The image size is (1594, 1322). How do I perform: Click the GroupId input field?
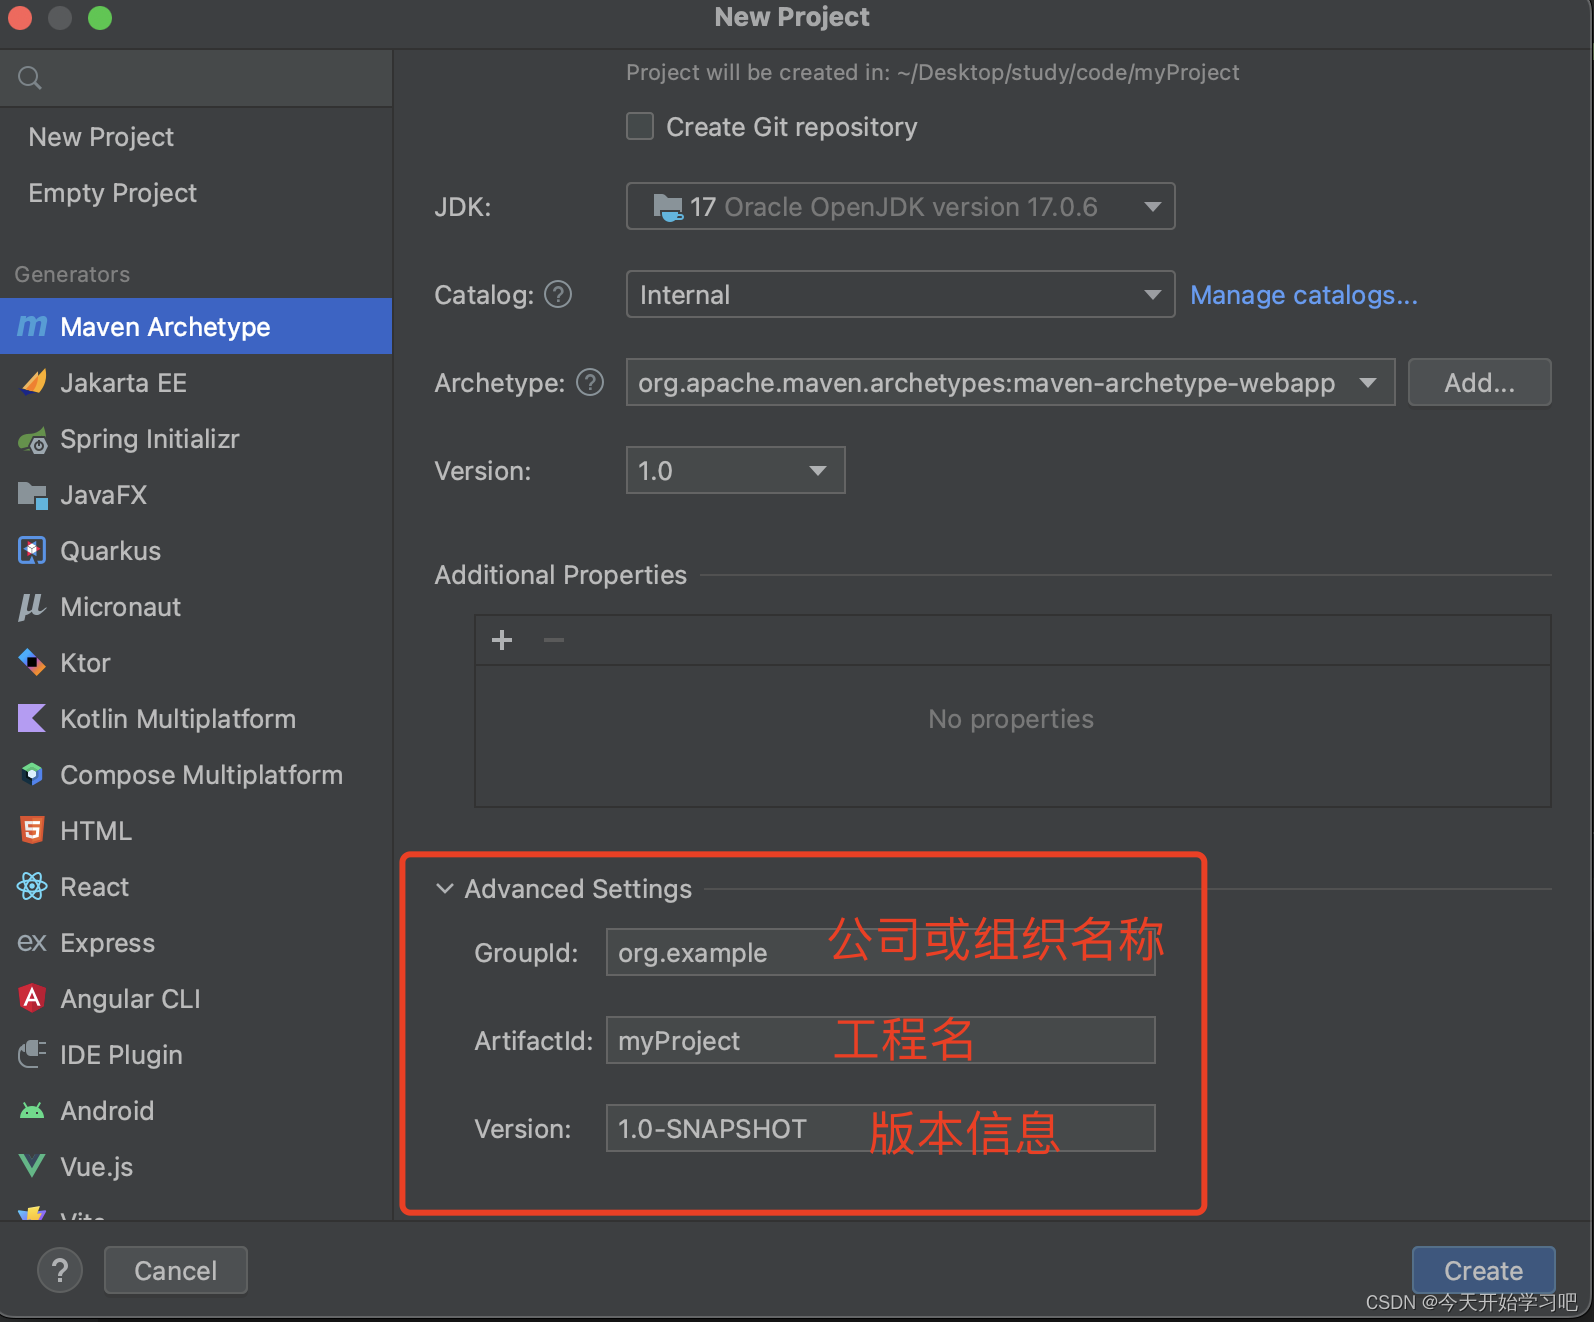point(880,952)
